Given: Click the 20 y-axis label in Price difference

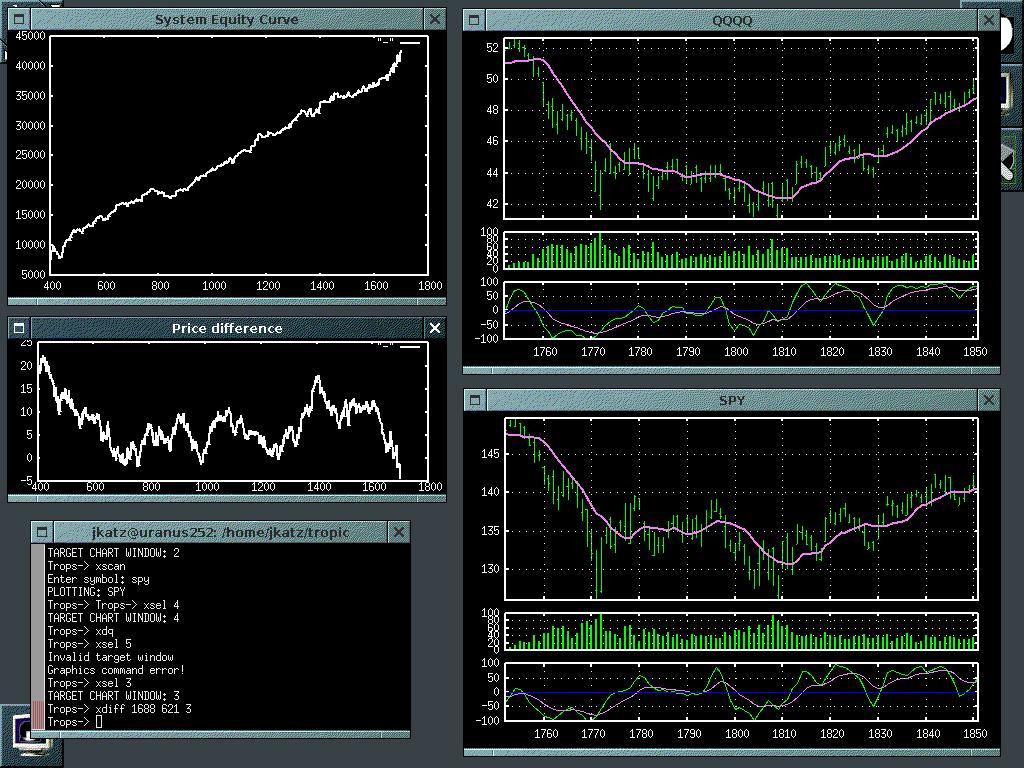Looking at the screenshot, I should [x=26, y=366].
